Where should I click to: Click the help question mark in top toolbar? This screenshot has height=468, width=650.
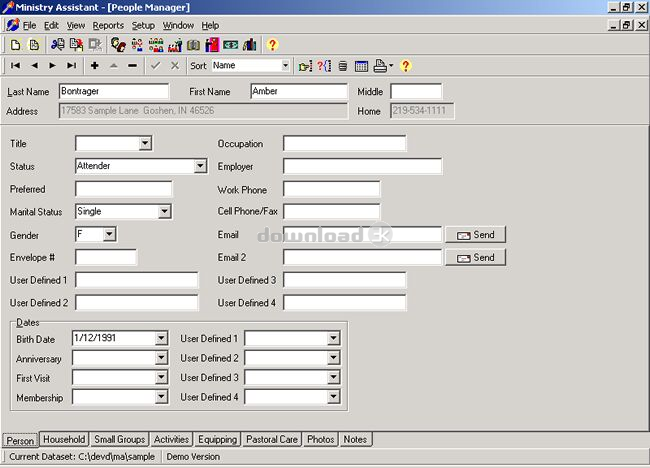coord(272,45)
